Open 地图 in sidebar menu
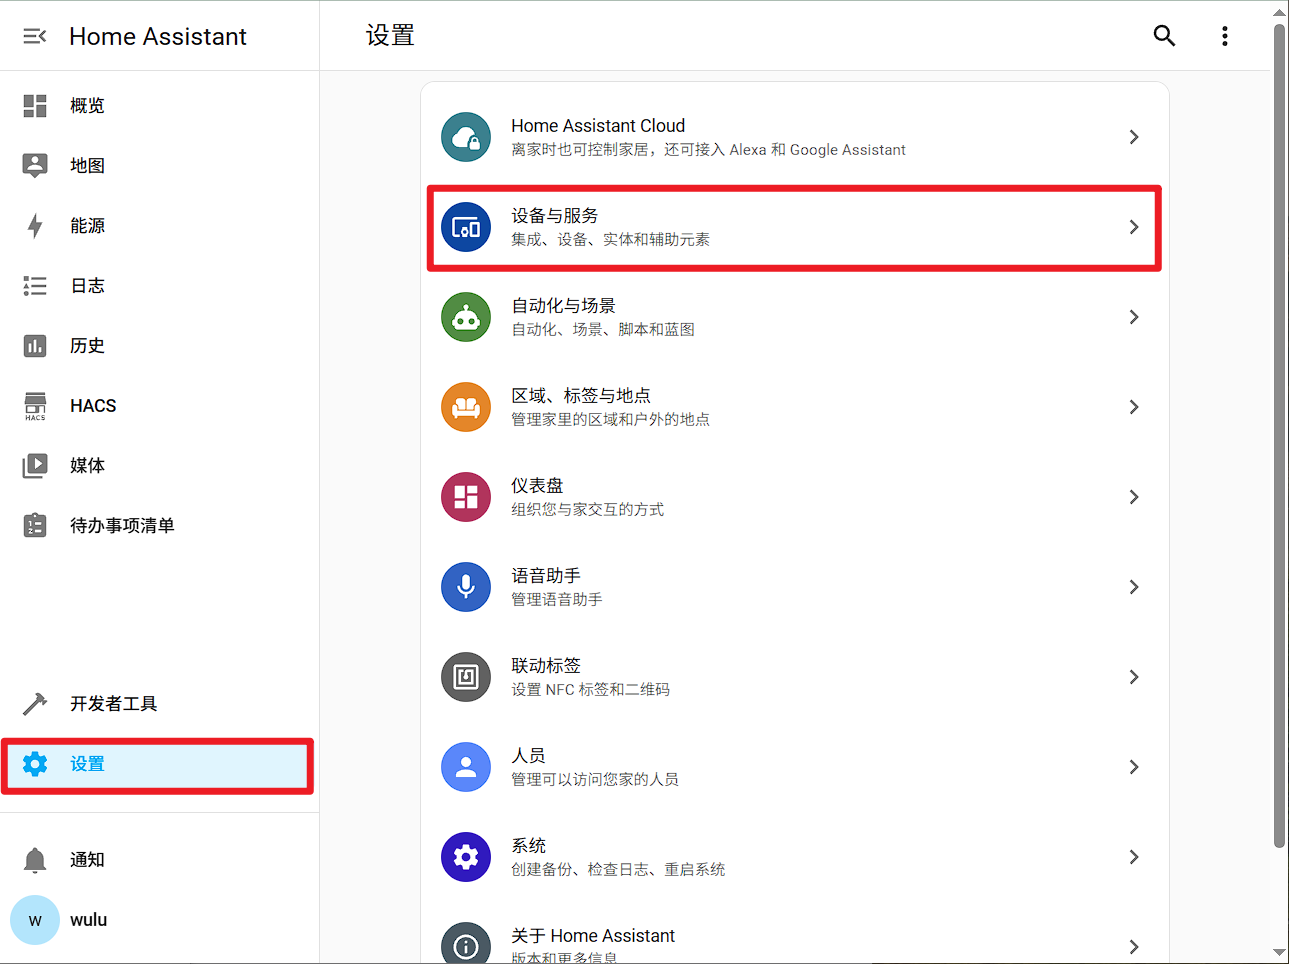The image size is (1289, 964). pos(87,166)
